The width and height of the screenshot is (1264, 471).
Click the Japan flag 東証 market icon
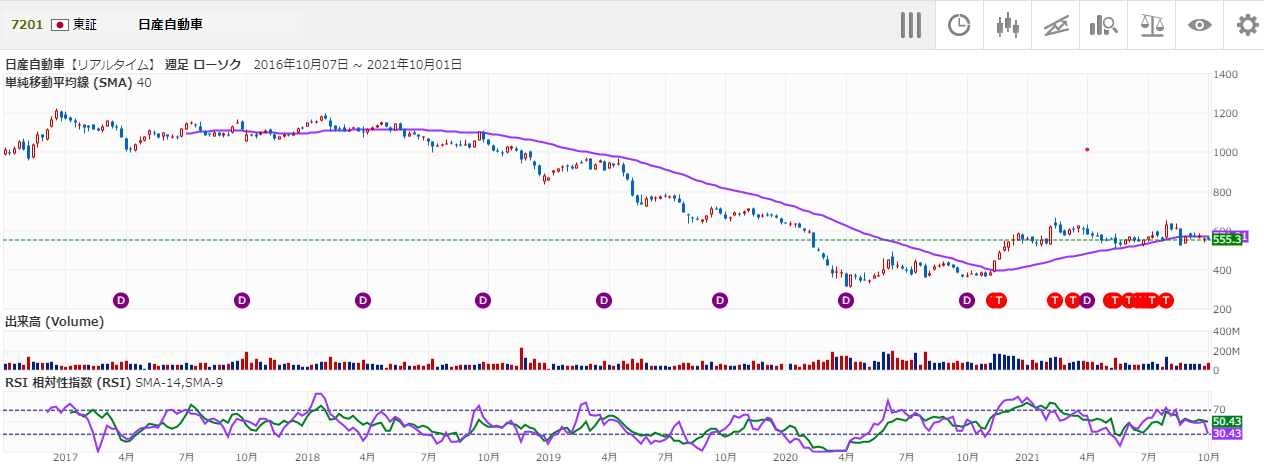(59, 23)
